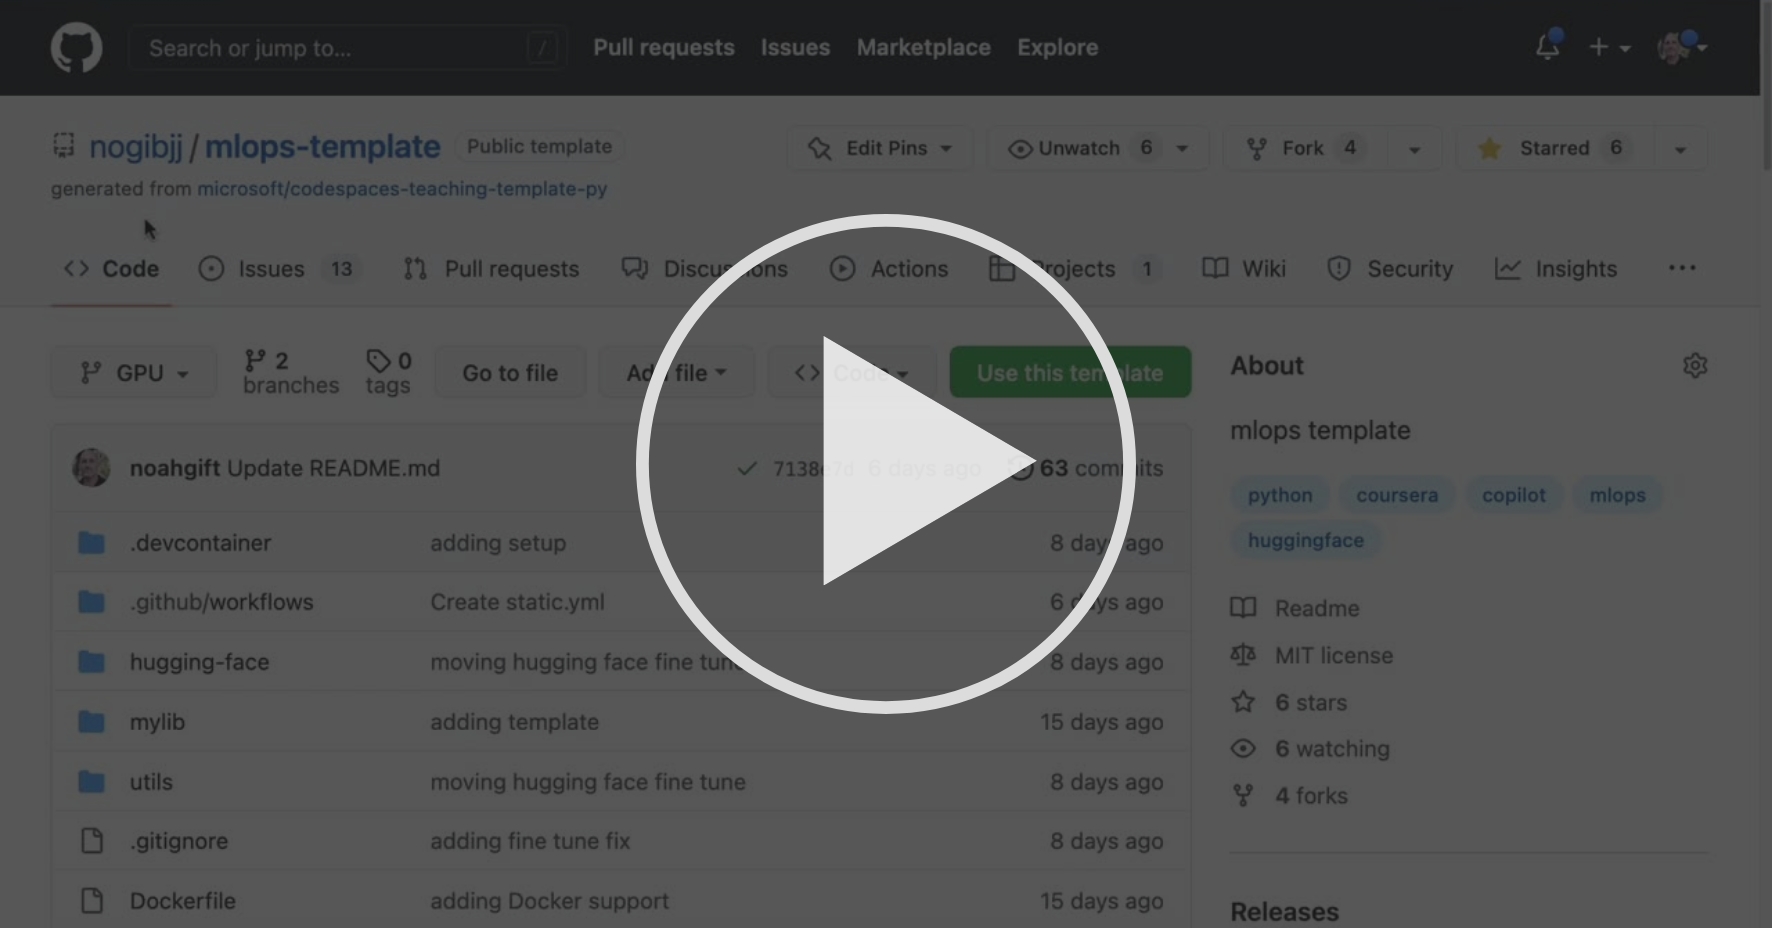Click the commit checkmark status indicator

[747, 467]
